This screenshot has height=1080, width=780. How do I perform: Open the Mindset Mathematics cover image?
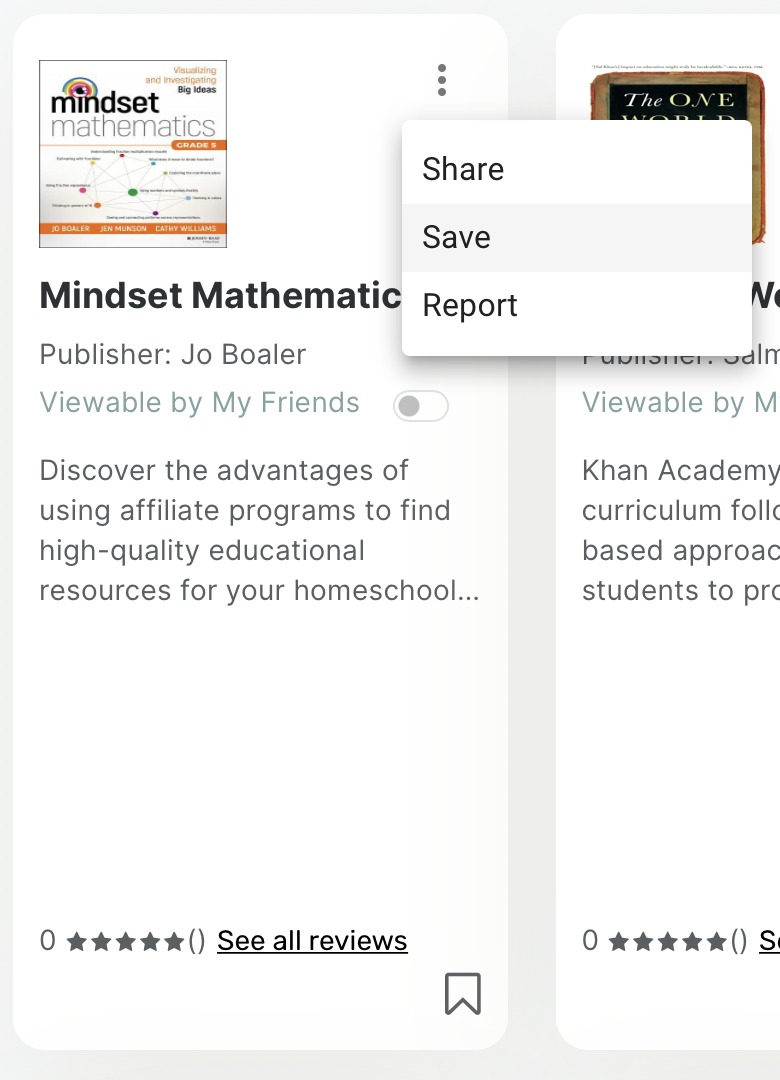(133, 154)
